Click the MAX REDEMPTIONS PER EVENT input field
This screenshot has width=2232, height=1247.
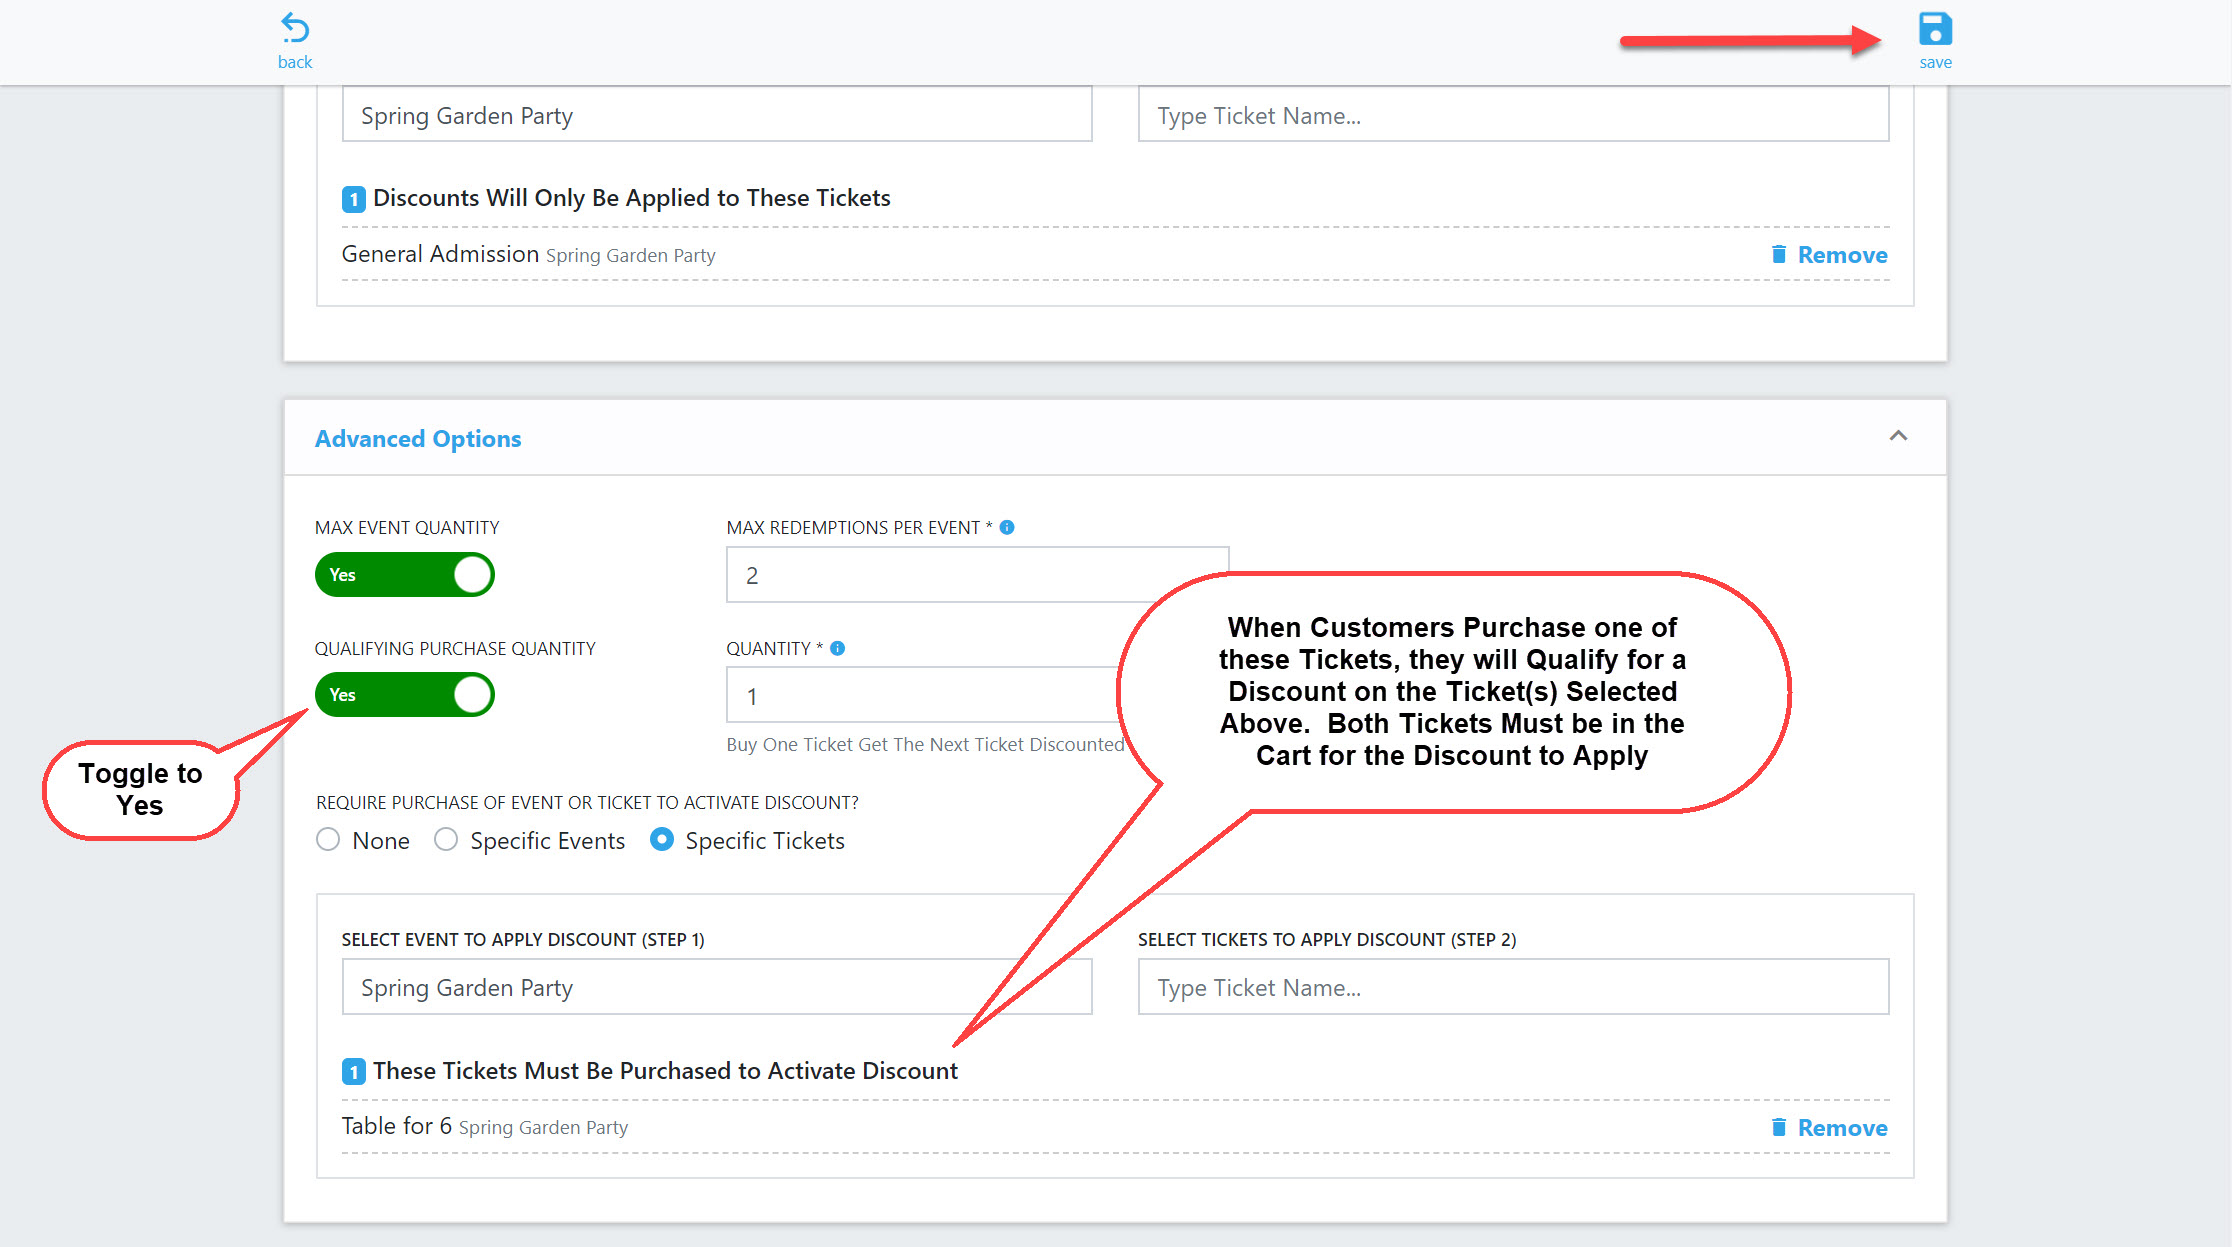point(980,574)
